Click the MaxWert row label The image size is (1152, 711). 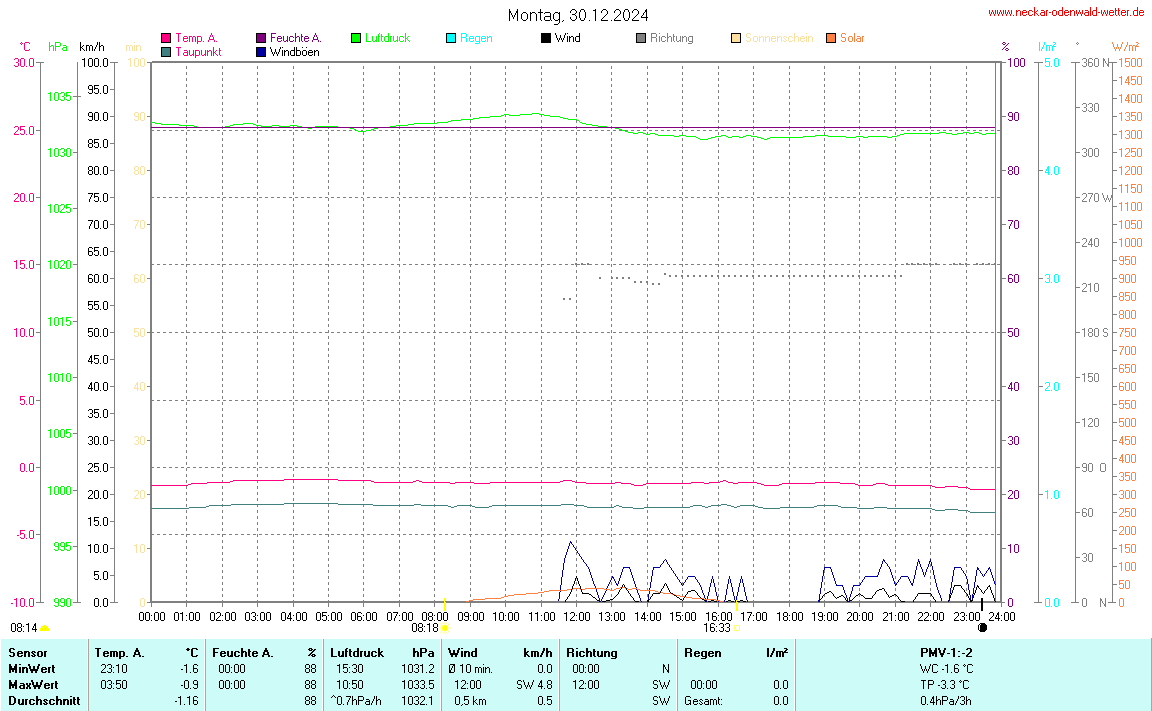point(31,685)
